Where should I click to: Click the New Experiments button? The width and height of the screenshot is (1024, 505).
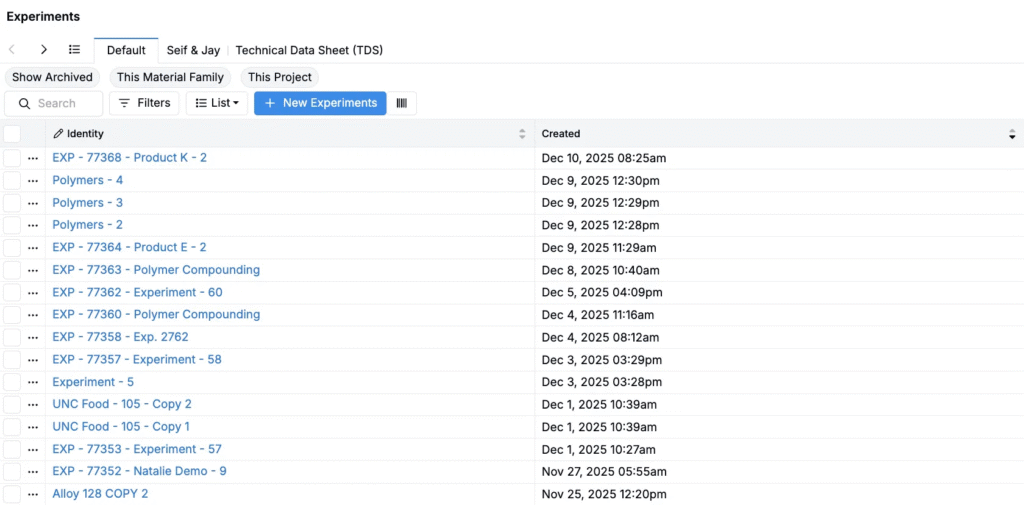[320, 103]
